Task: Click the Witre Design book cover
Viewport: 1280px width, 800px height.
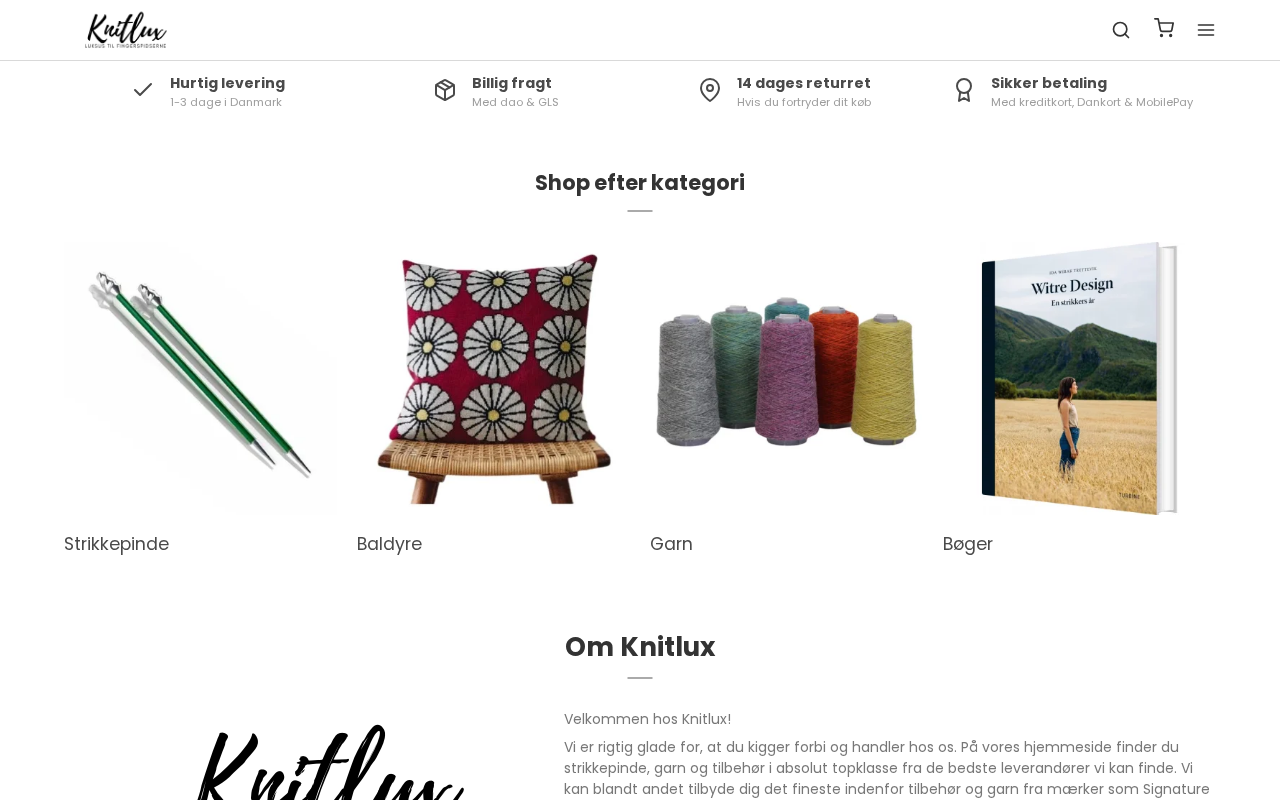Action: 1079,377
